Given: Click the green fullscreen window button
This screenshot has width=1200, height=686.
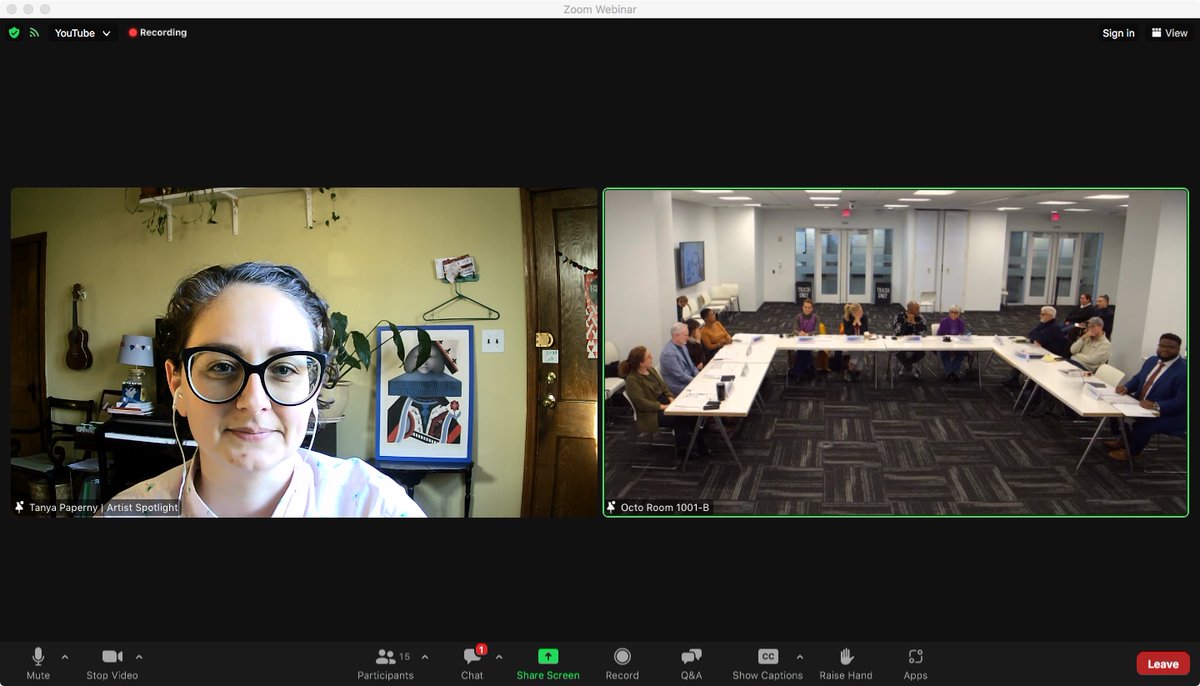Looking at the screenshot, I should point(45,9).
